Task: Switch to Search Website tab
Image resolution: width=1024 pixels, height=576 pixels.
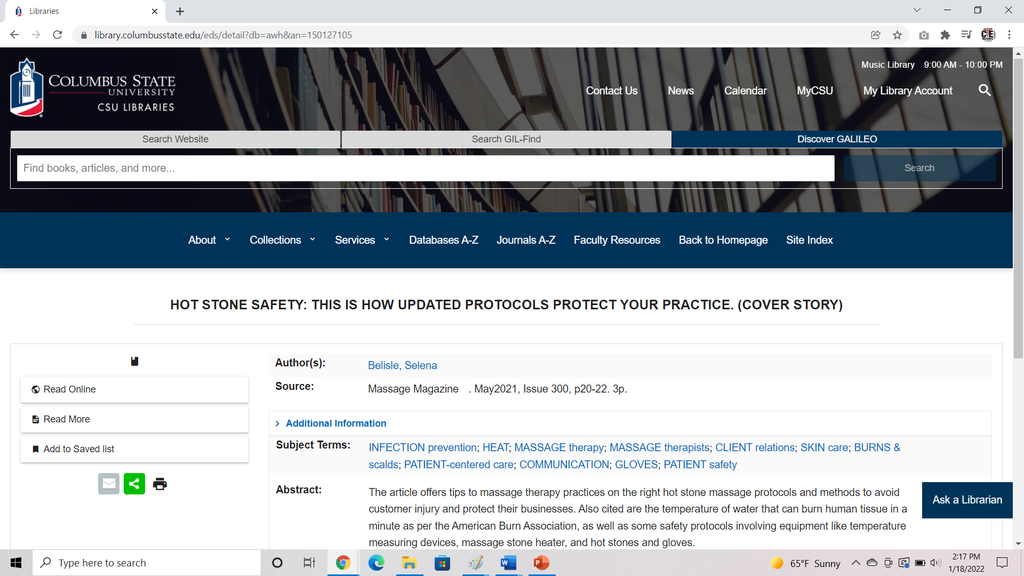Action: (175, 139)
